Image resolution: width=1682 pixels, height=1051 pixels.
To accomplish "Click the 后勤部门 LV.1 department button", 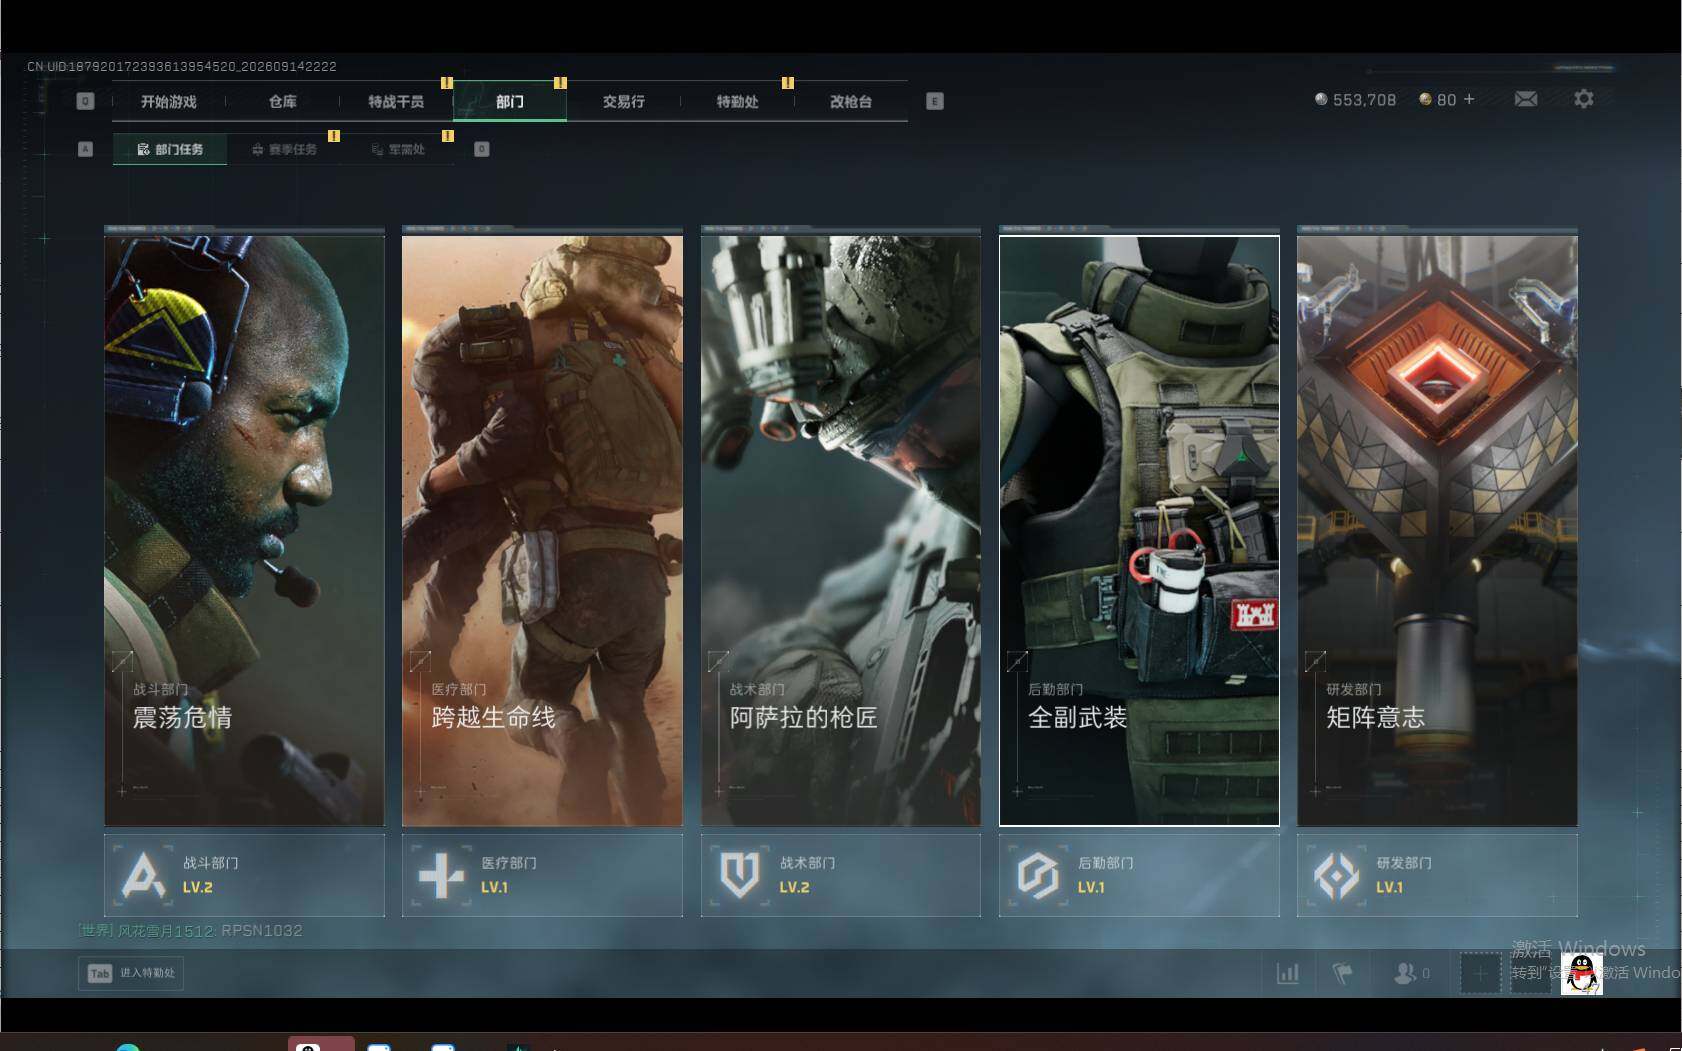I will [x=1139, y=875].
